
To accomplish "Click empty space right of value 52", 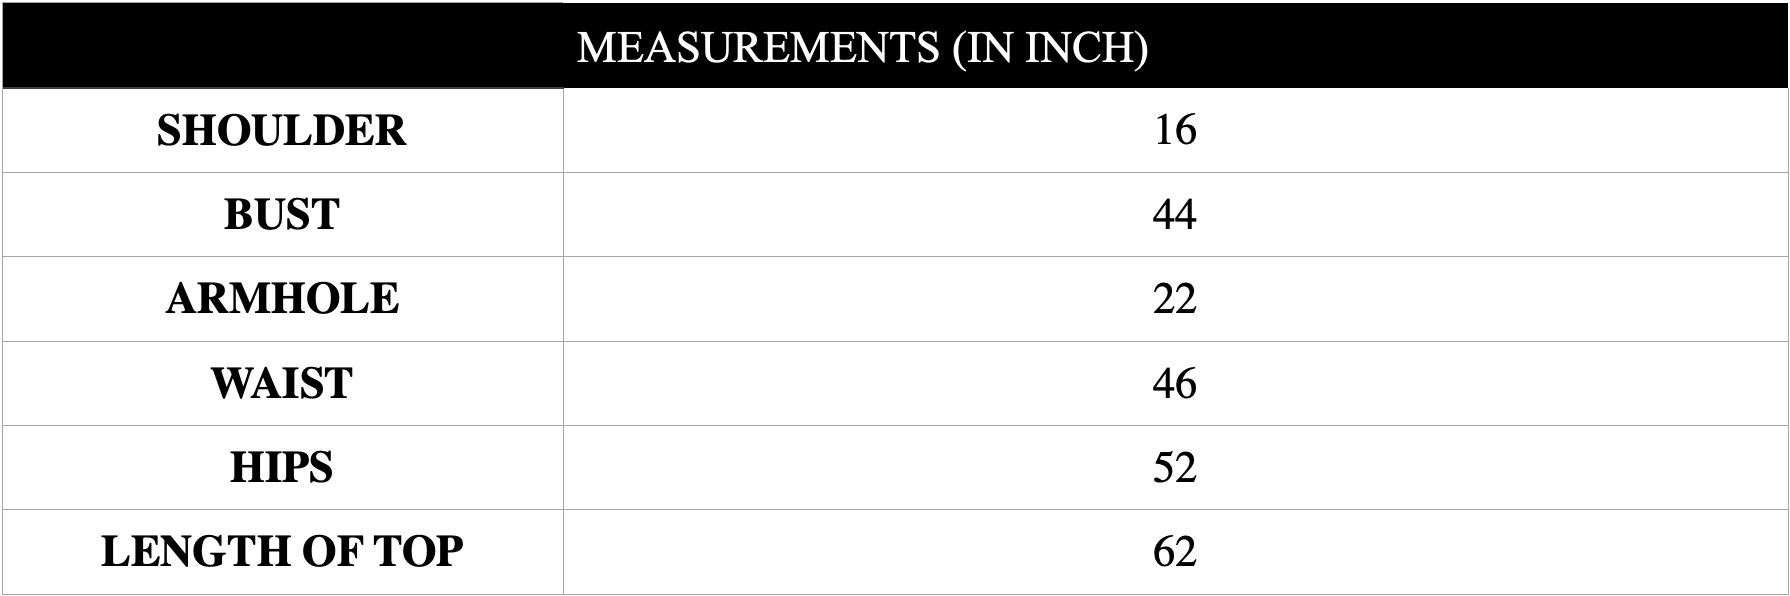I will click(x=1492, y=467).
